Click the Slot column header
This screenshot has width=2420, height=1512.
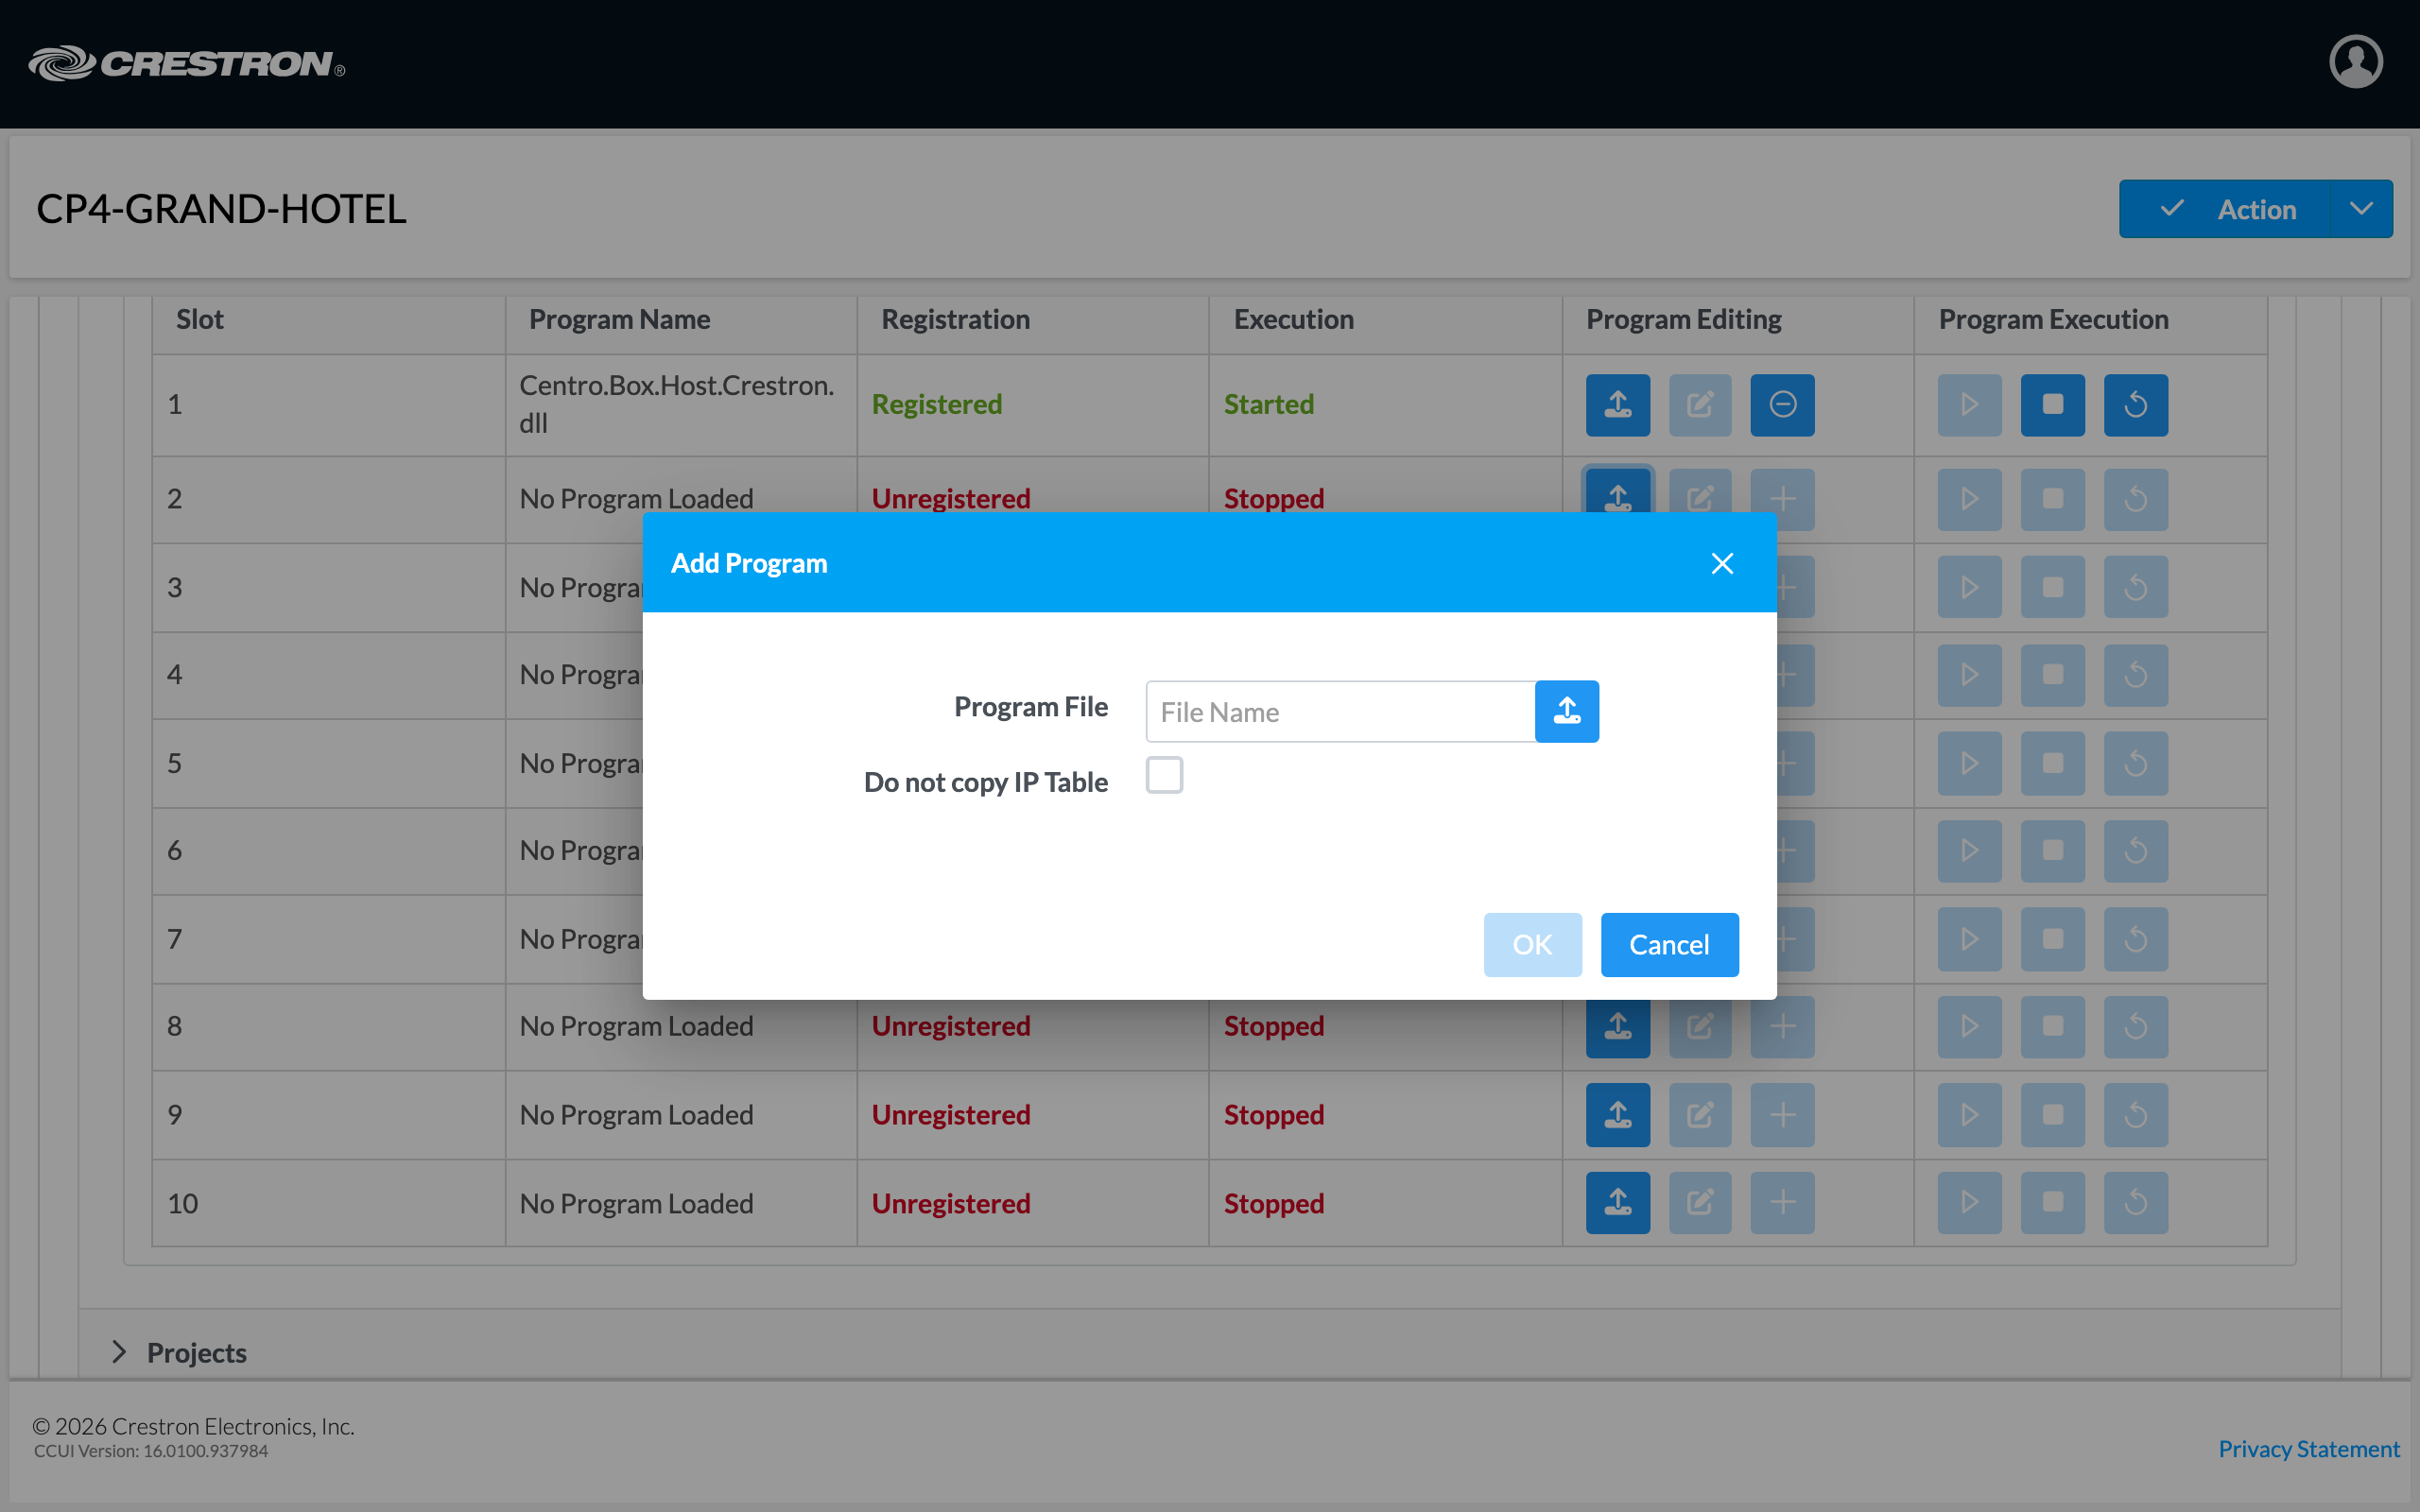tap(199, 320)
